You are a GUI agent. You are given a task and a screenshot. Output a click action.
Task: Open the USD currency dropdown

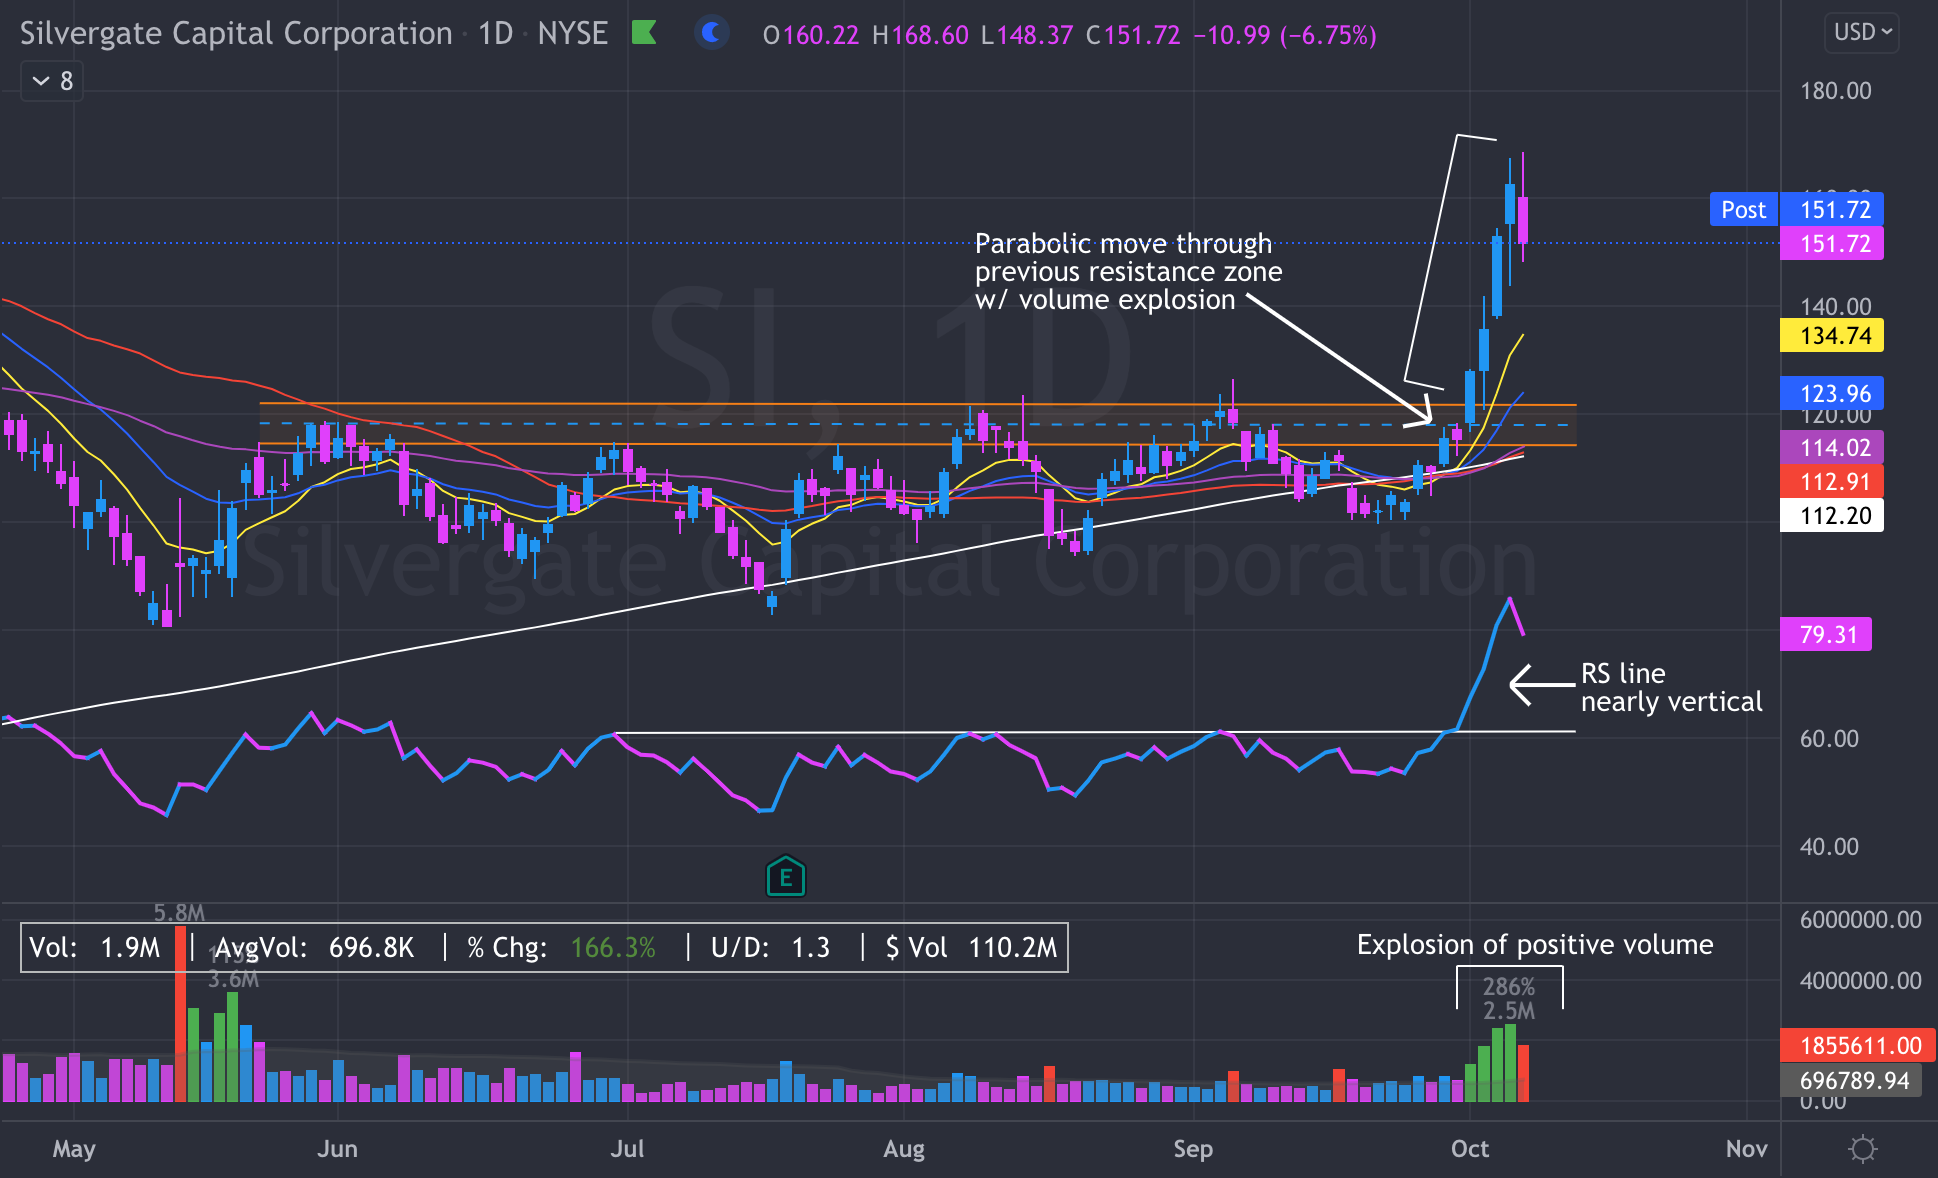click(x=1862, y=32)
